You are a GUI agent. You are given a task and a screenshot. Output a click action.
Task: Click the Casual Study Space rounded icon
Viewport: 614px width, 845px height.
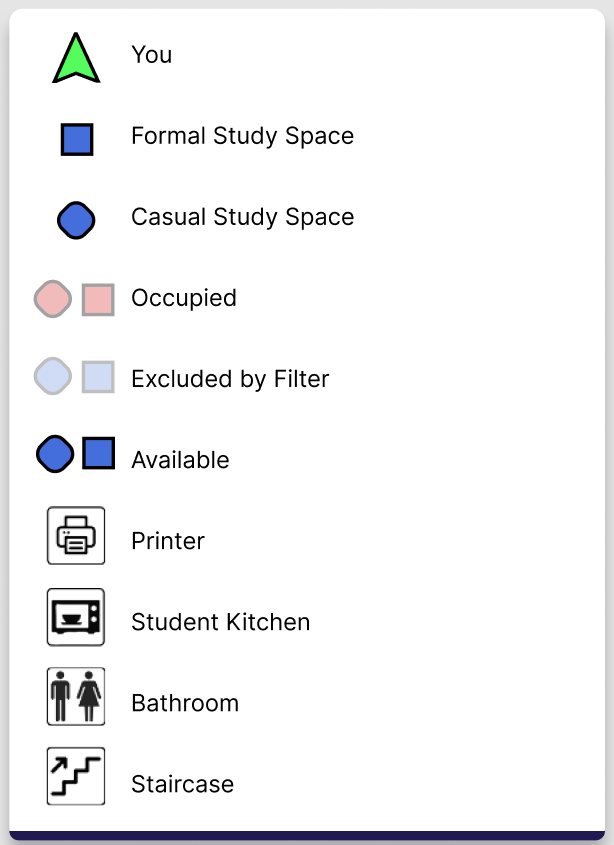76,220
